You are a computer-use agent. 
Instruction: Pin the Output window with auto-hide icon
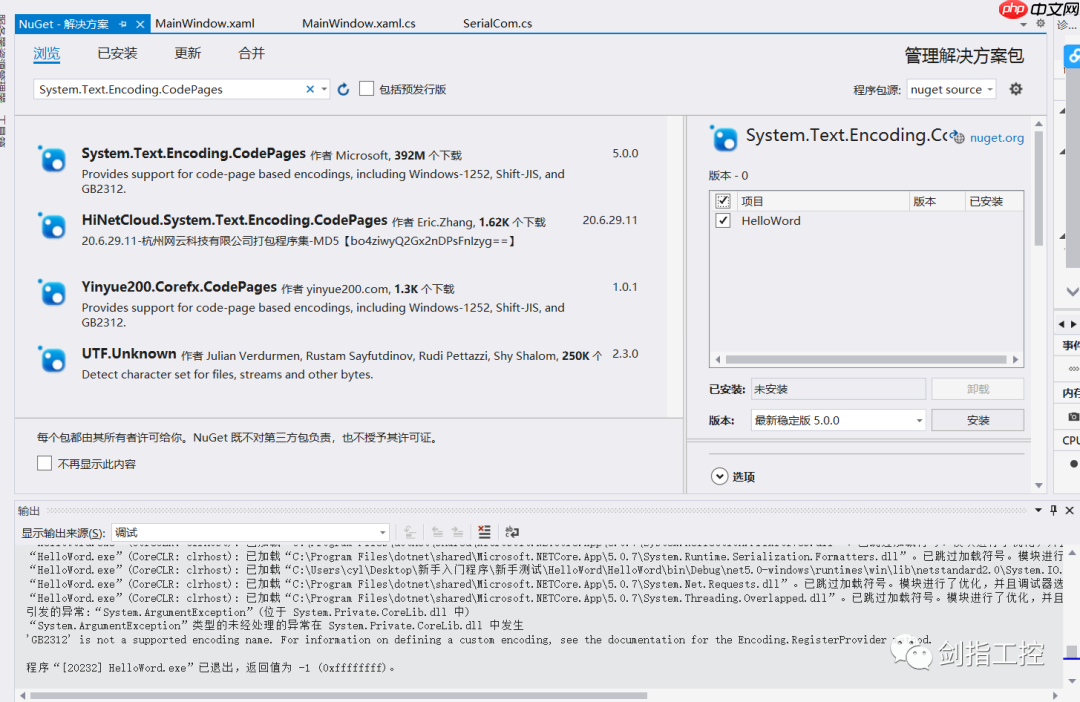pos(1053,510)
